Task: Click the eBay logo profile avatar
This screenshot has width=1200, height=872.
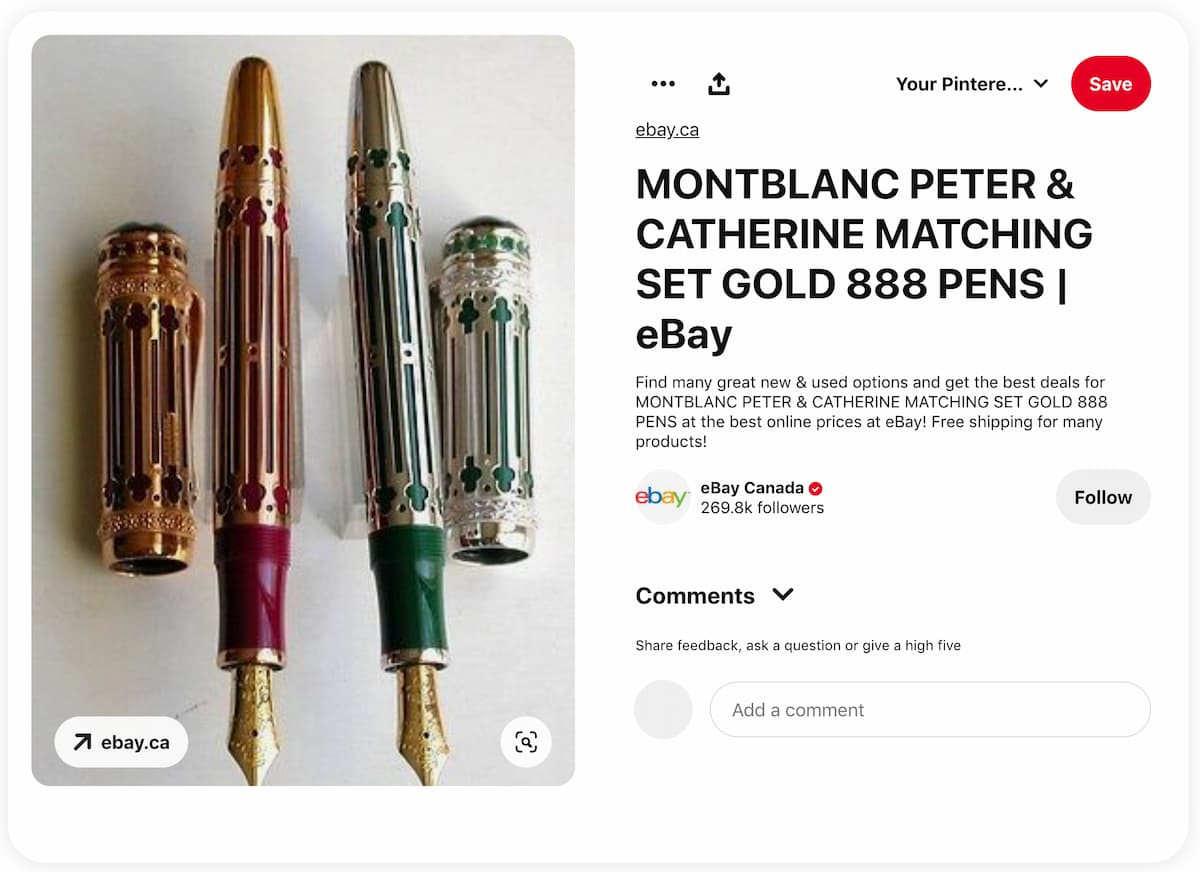Action: pyautogui.click(x=662, y=497)
